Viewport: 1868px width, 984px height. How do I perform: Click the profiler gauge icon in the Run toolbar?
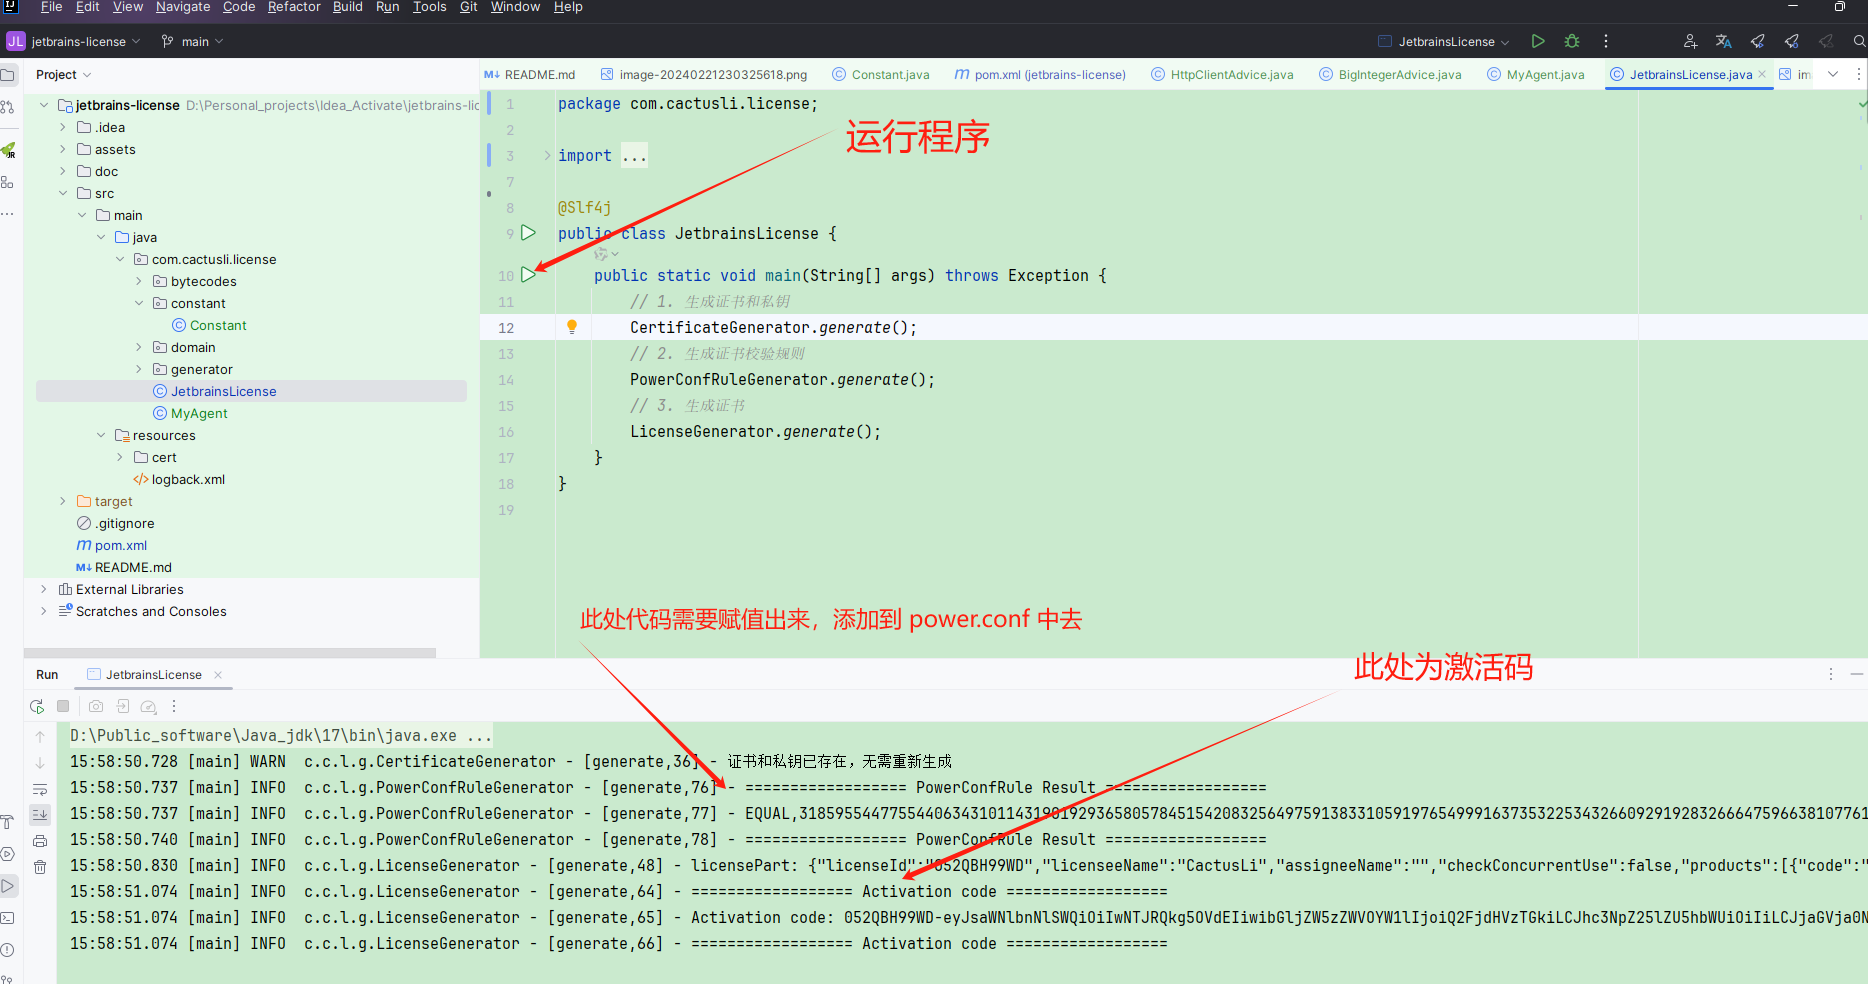tap(148, 706)
